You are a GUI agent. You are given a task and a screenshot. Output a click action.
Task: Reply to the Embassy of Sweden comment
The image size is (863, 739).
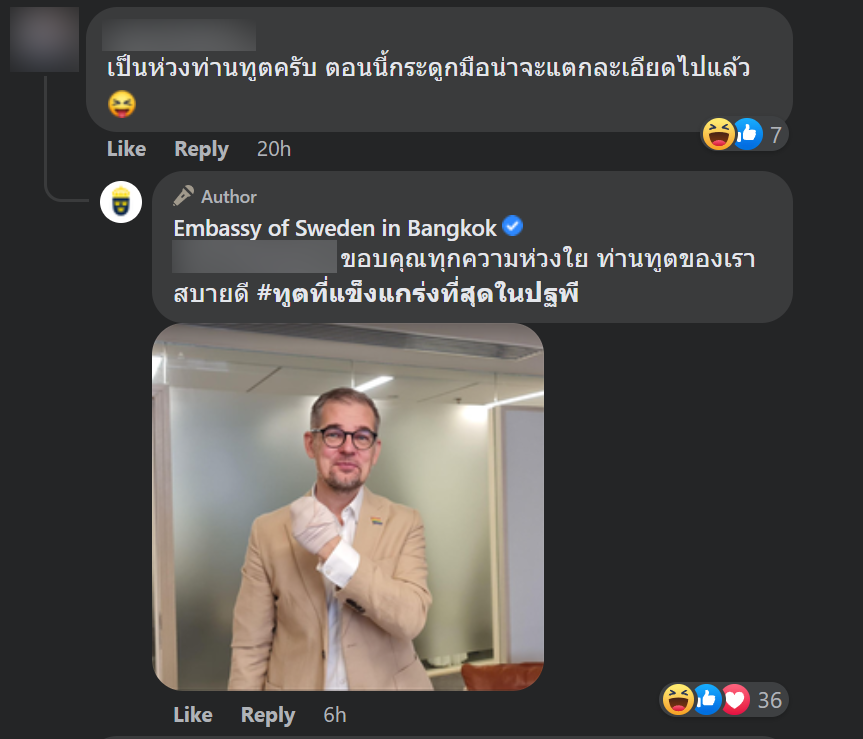268,715
